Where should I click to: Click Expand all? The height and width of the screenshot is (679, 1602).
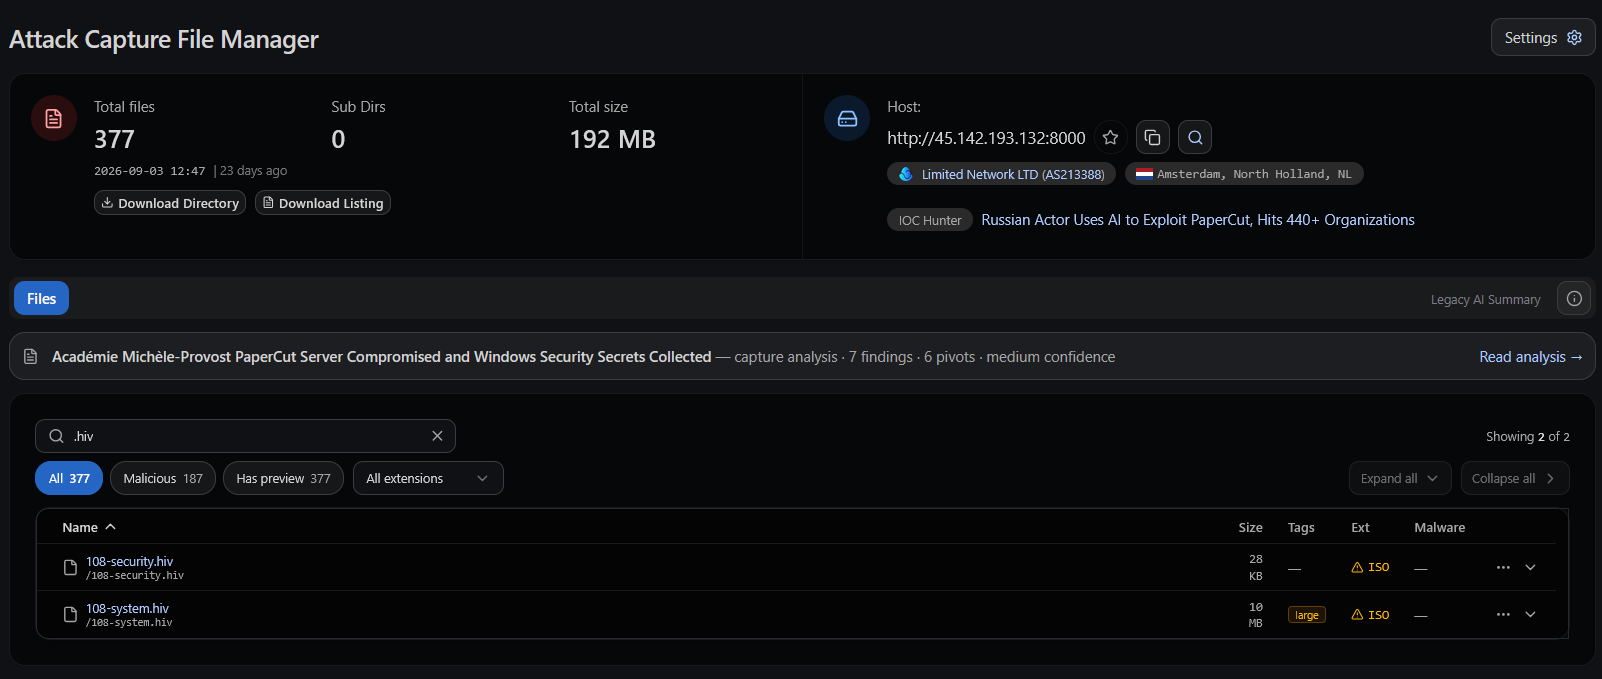tap(1399, 478)
